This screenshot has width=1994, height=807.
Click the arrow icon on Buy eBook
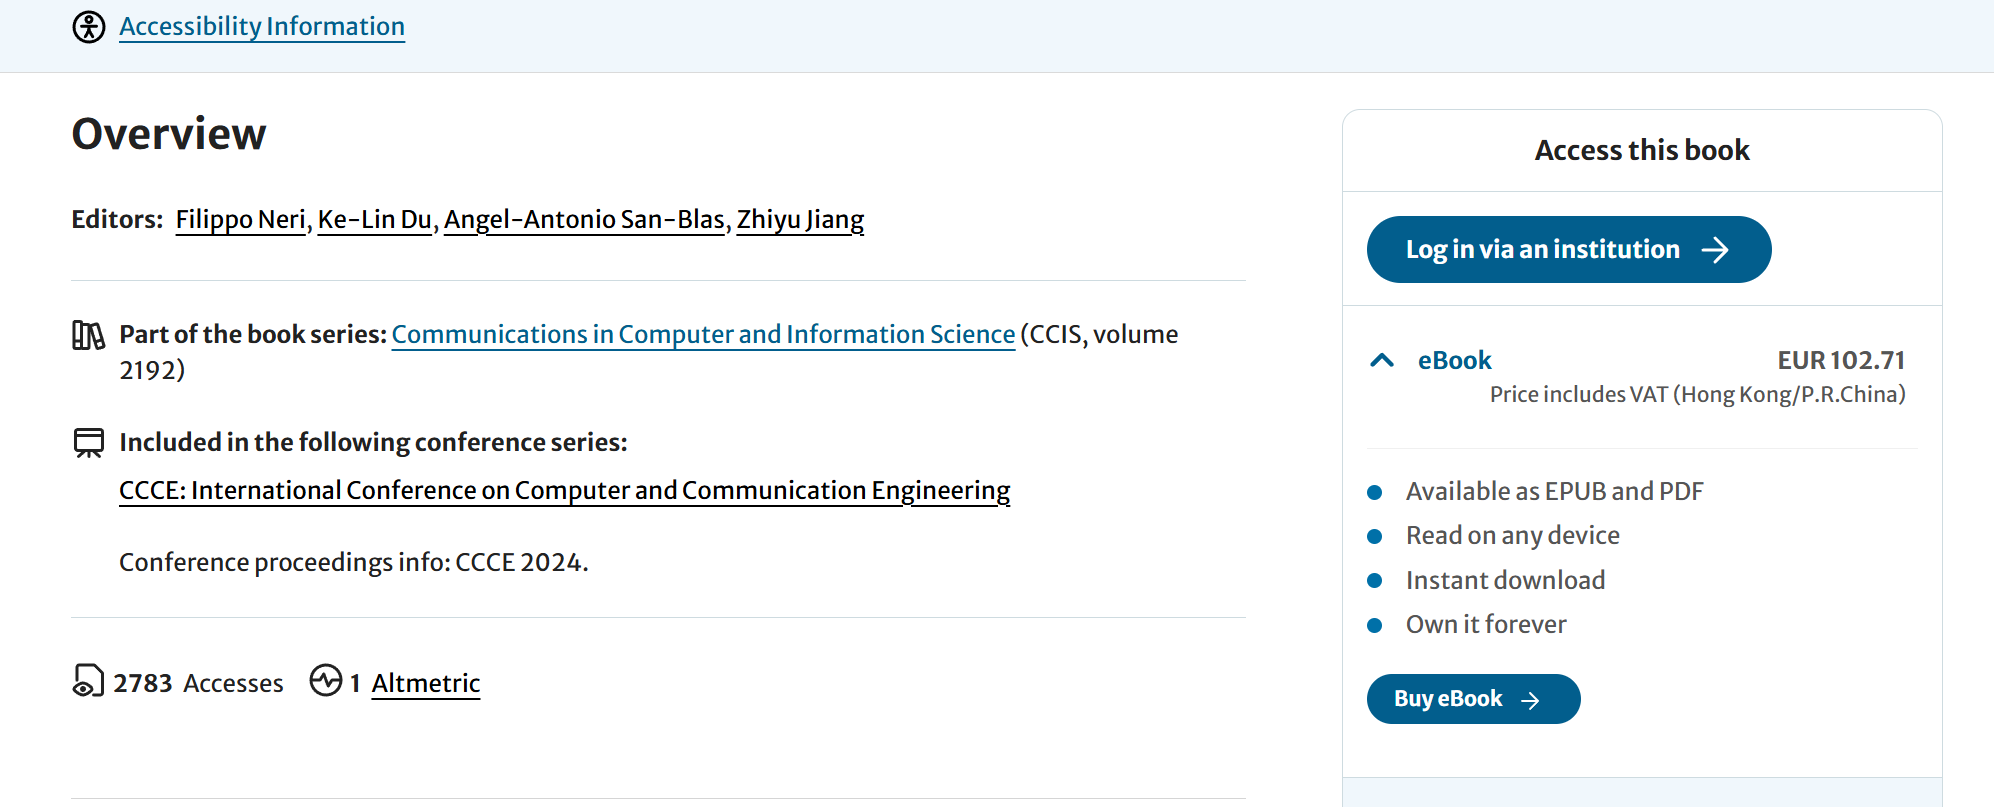pos(1530,700)
